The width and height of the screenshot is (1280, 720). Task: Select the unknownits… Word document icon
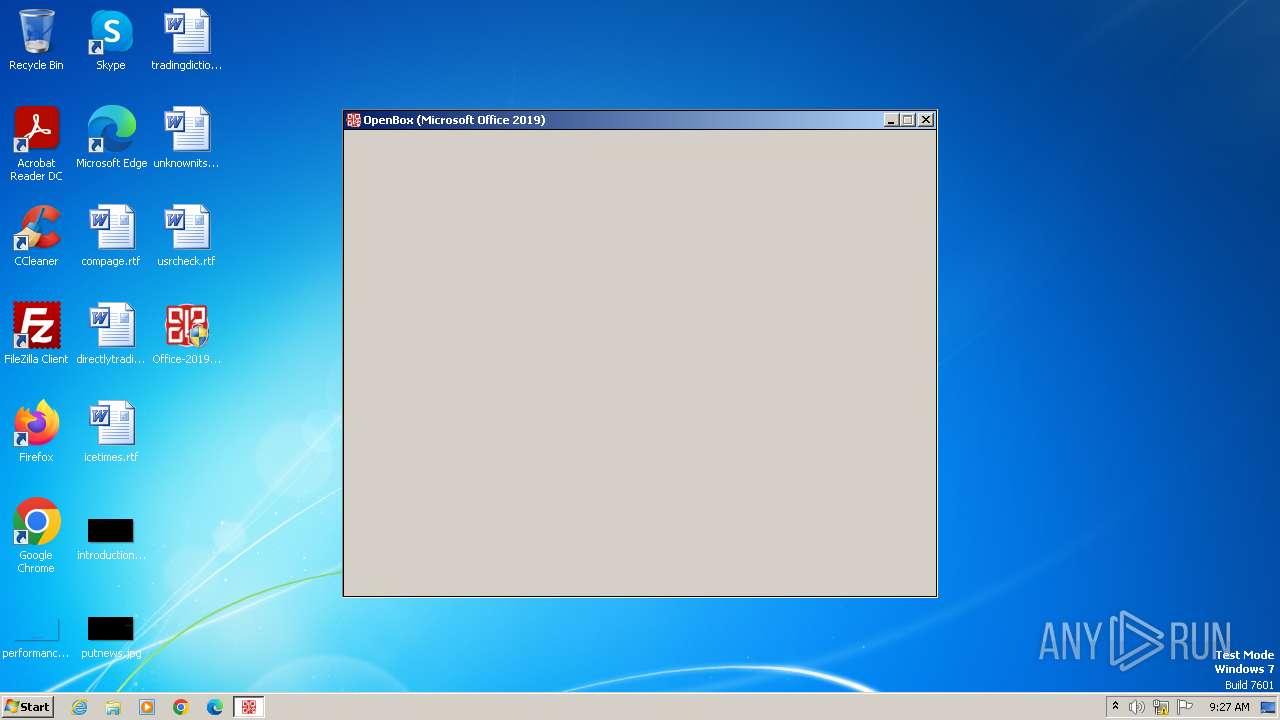click(x=186, y=138)
